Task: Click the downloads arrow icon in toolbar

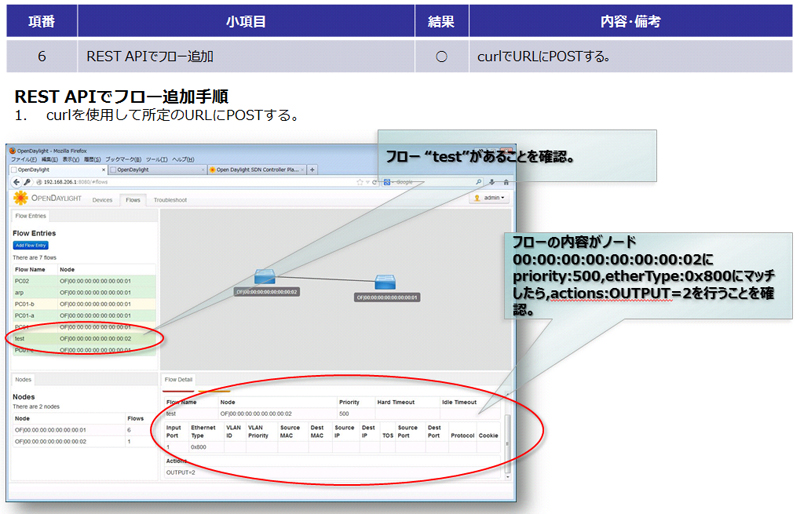Action: [491, 182]
